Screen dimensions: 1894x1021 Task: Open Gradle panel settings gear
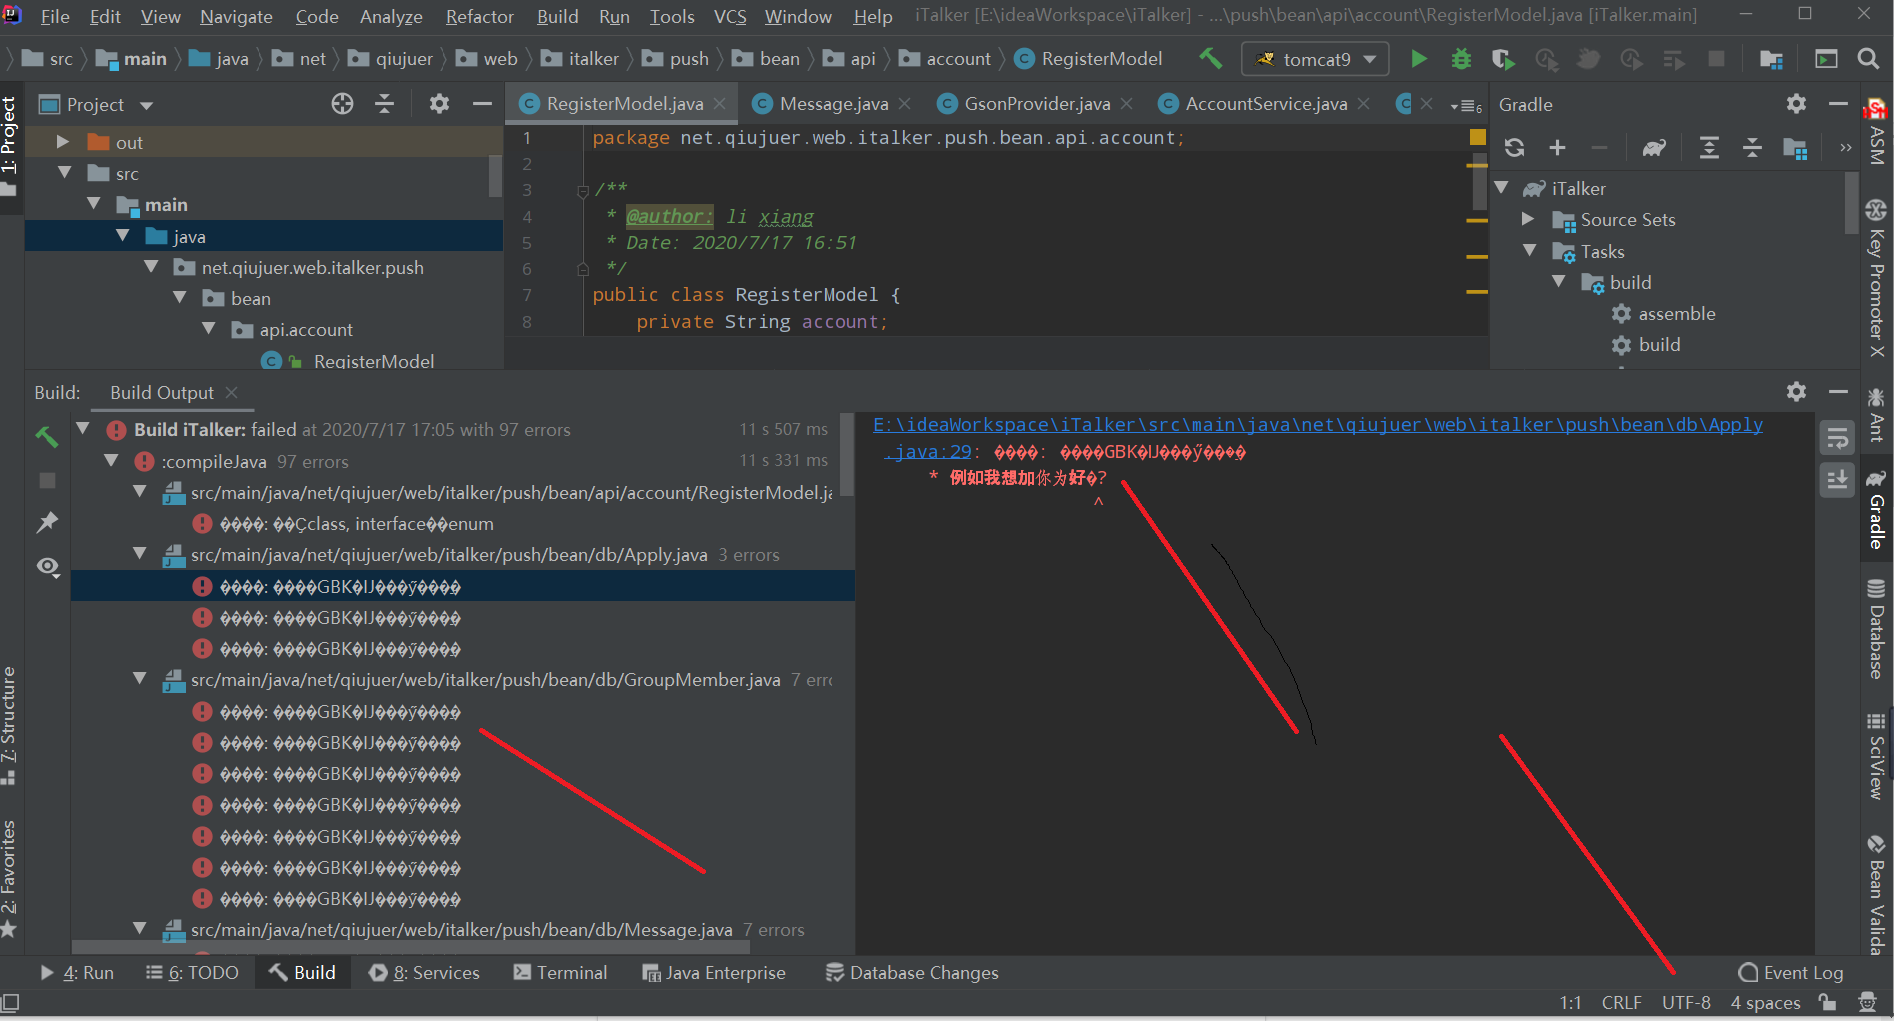coord(1796,104)
